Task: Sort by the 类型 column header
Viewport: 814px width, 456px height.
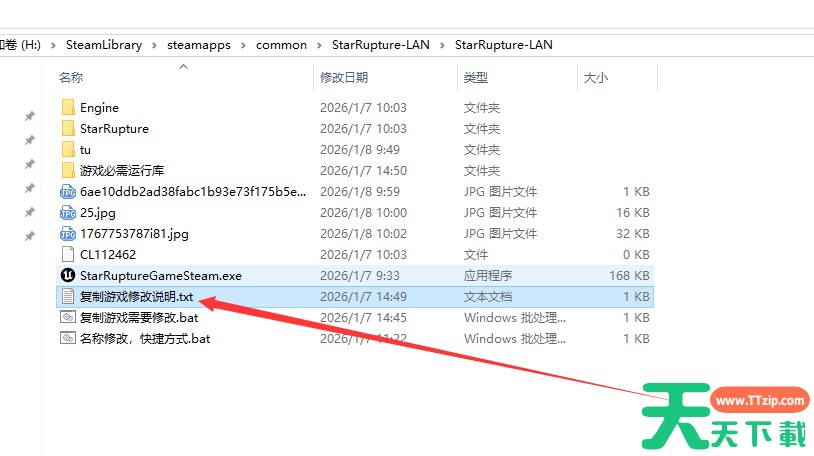Action: pyautogui.click(x=476, y=77)
